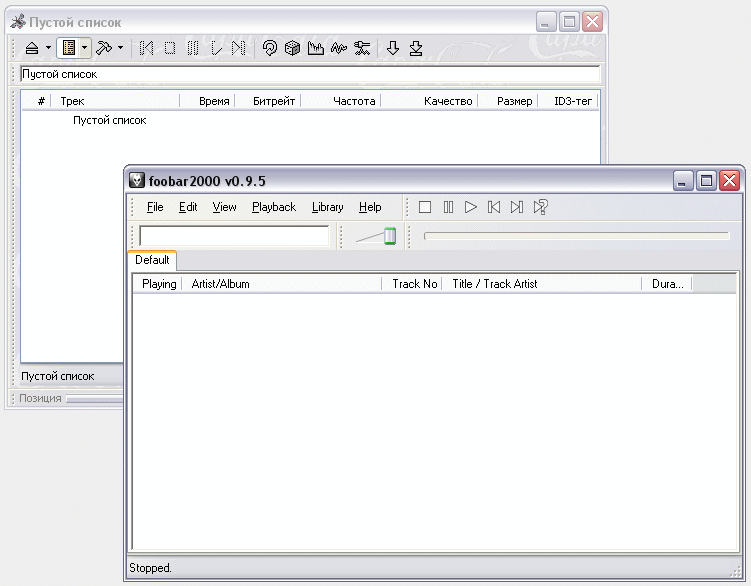This screenshot has height=586, width=751.
Task: Click the ID3-тег column header
Action: 568,101
